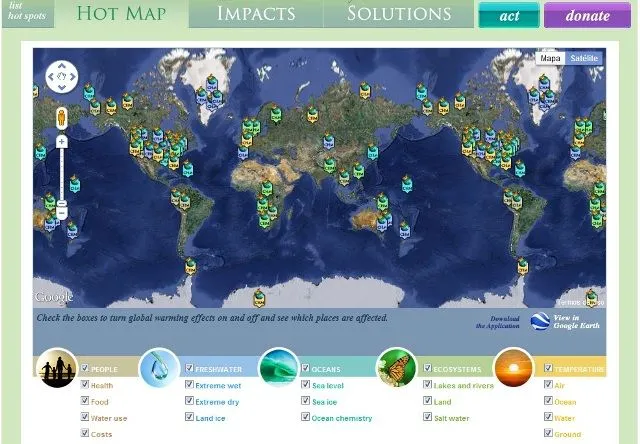This screenshot has height=444, width=640.
Task: Disable the Extreme wet checkbox
Action: tap(189, 385)
